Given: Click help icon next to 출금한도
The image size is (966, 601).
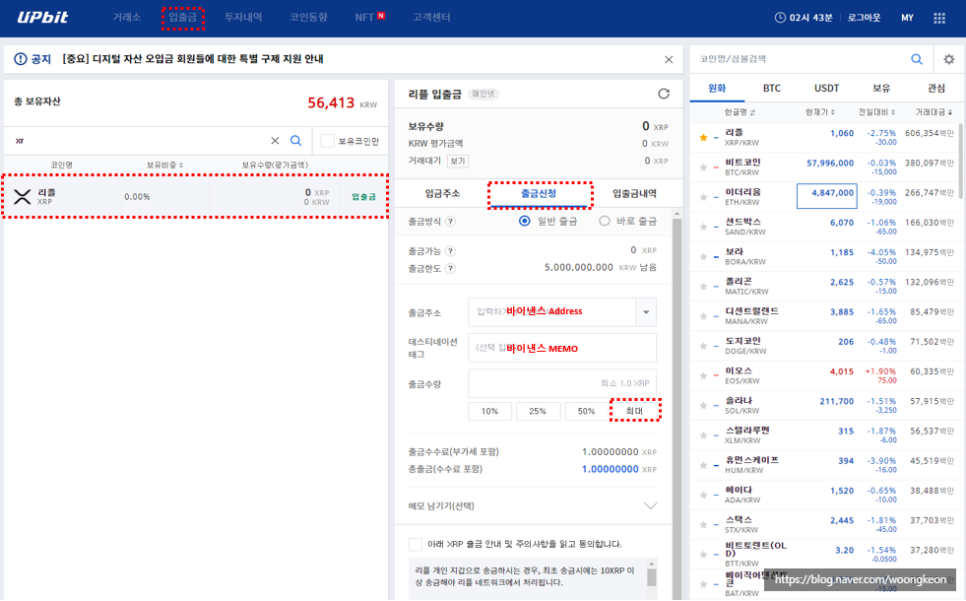Looking at the screenshot, I should pos(450,268).
